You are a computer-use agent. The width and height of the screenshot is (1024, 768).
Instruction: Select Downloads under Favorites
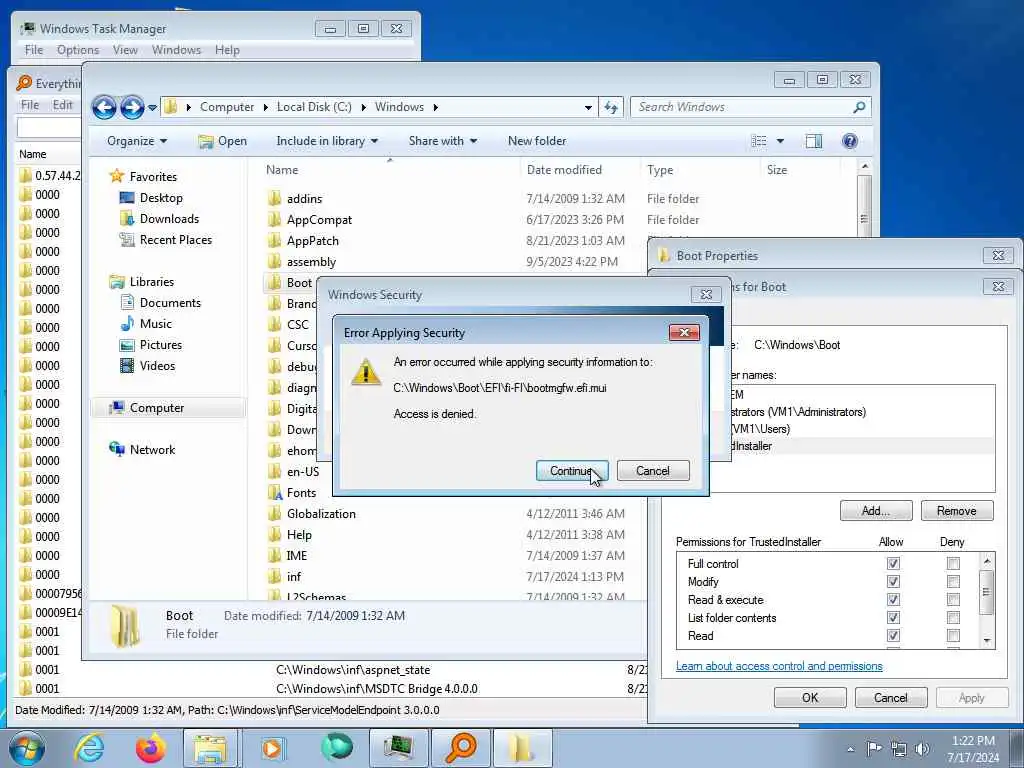click(x=169, y=219)
